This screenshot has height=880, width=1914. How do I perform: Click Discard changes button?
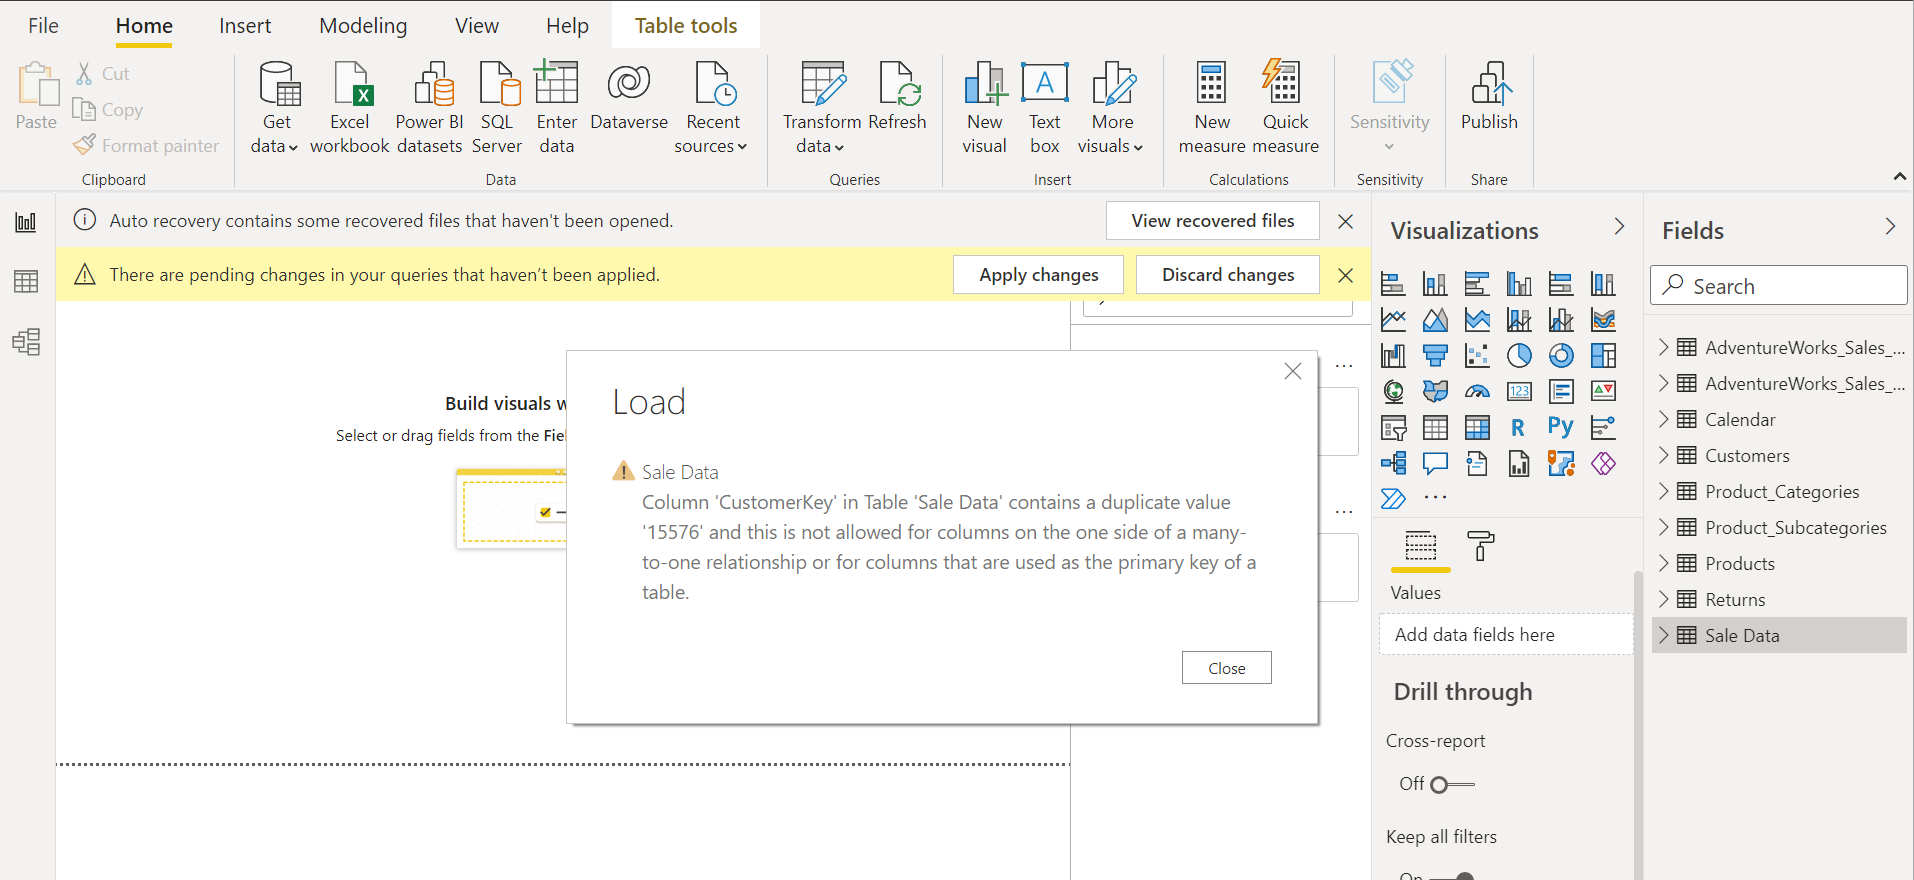tap(1228, 275)
